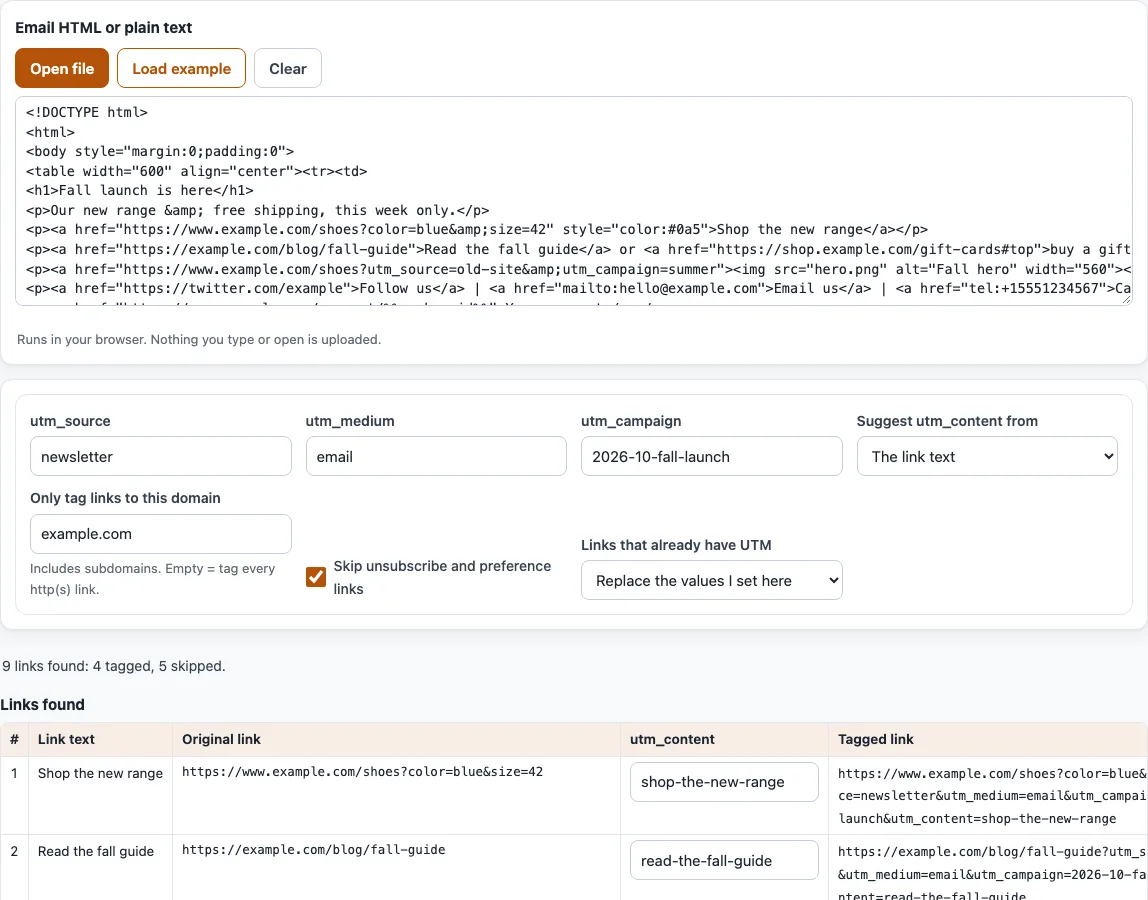This screenshot has height=900, width=1148.
Task: Click inside the email HTML textarea
Action: point(574,201)
